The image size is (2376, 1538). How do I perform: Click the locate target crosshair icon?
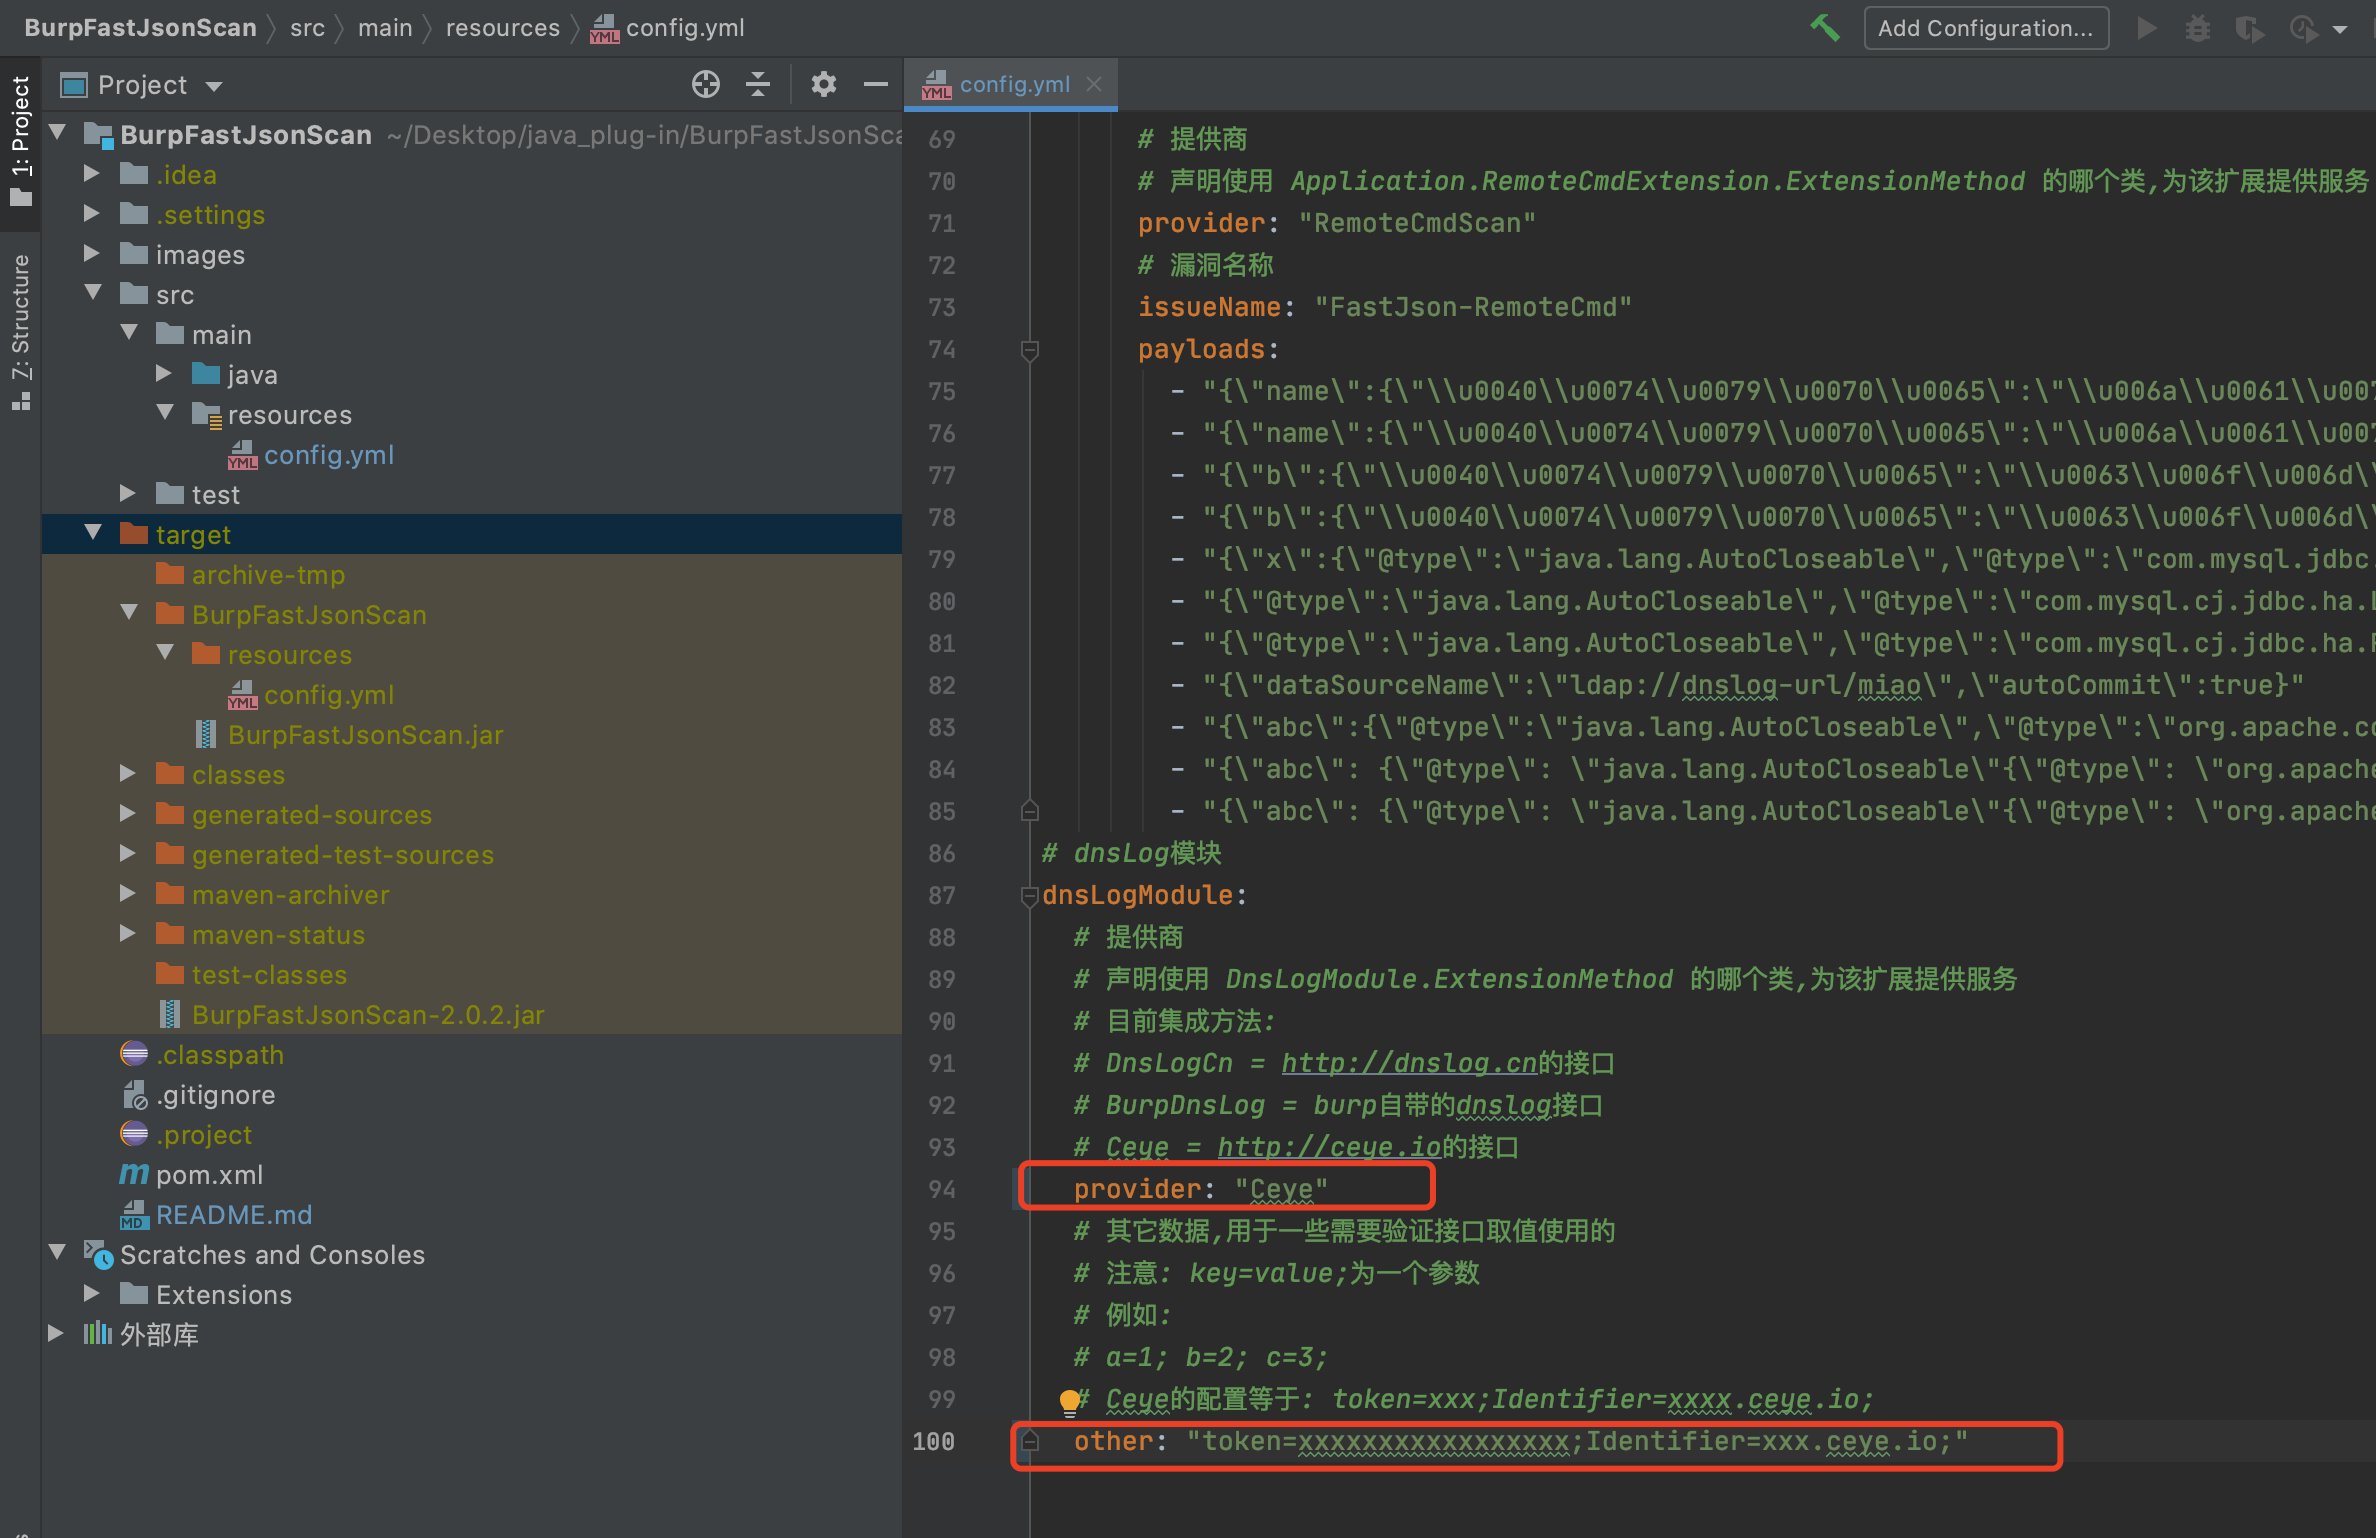[706, 85]
